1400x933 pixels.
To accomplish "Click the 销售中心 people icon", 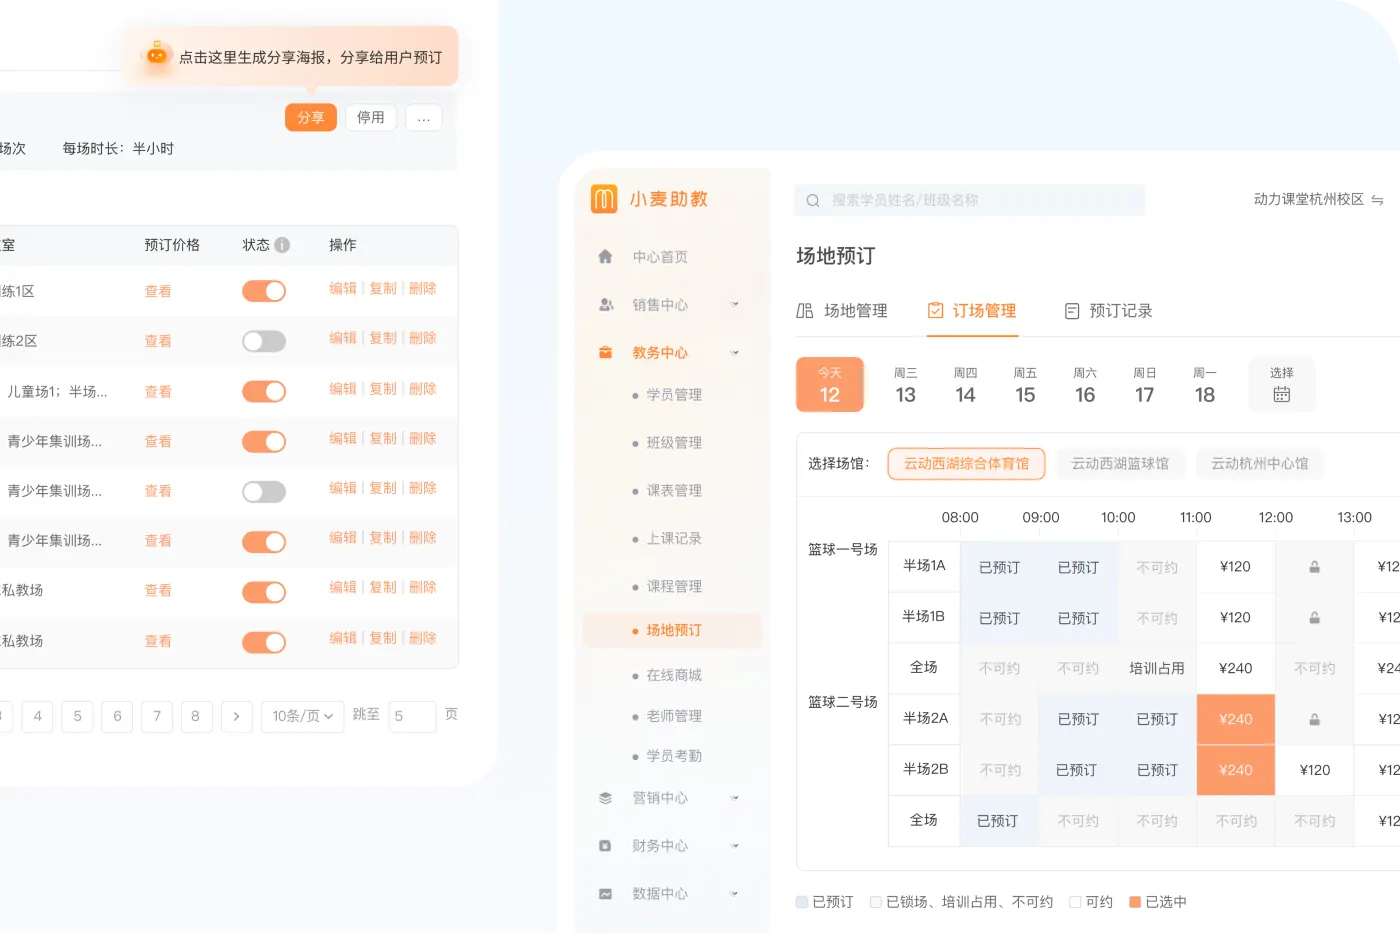I will [x=605, y=305].
